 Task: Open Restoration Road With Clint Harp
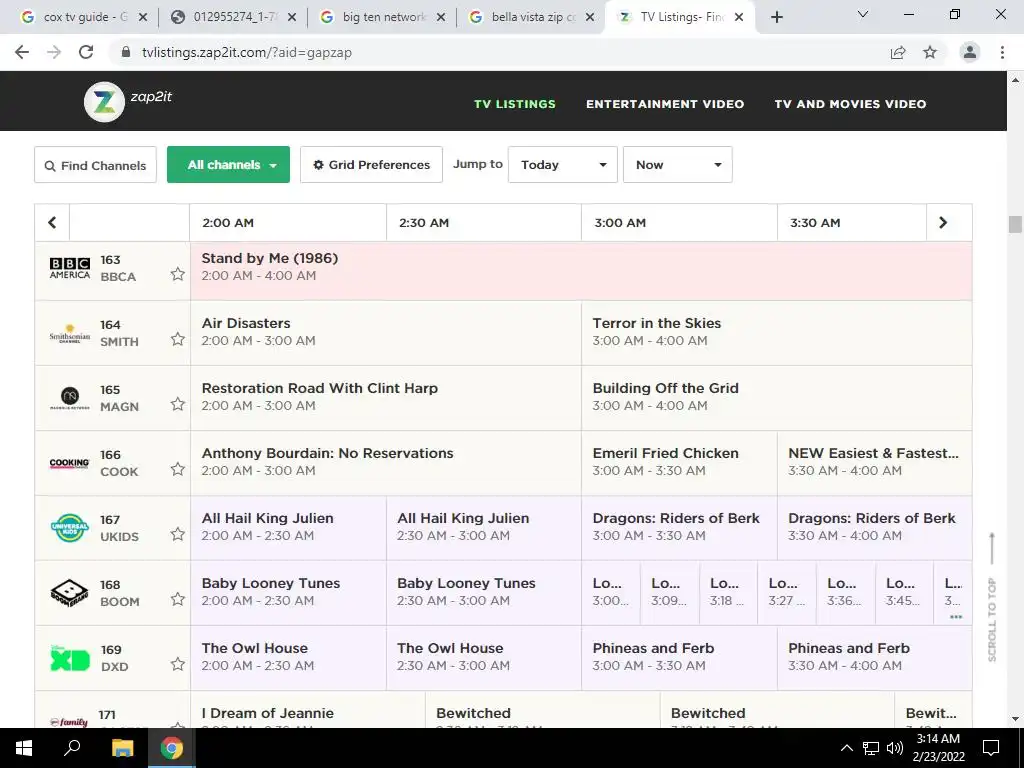[386, 398]
